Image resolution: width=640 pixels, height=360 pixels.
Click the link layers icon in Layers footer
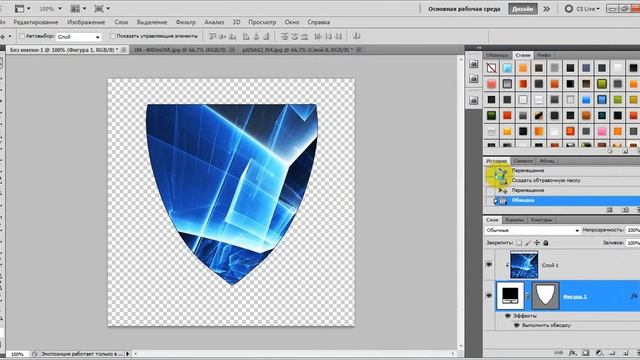coord(558,353)
